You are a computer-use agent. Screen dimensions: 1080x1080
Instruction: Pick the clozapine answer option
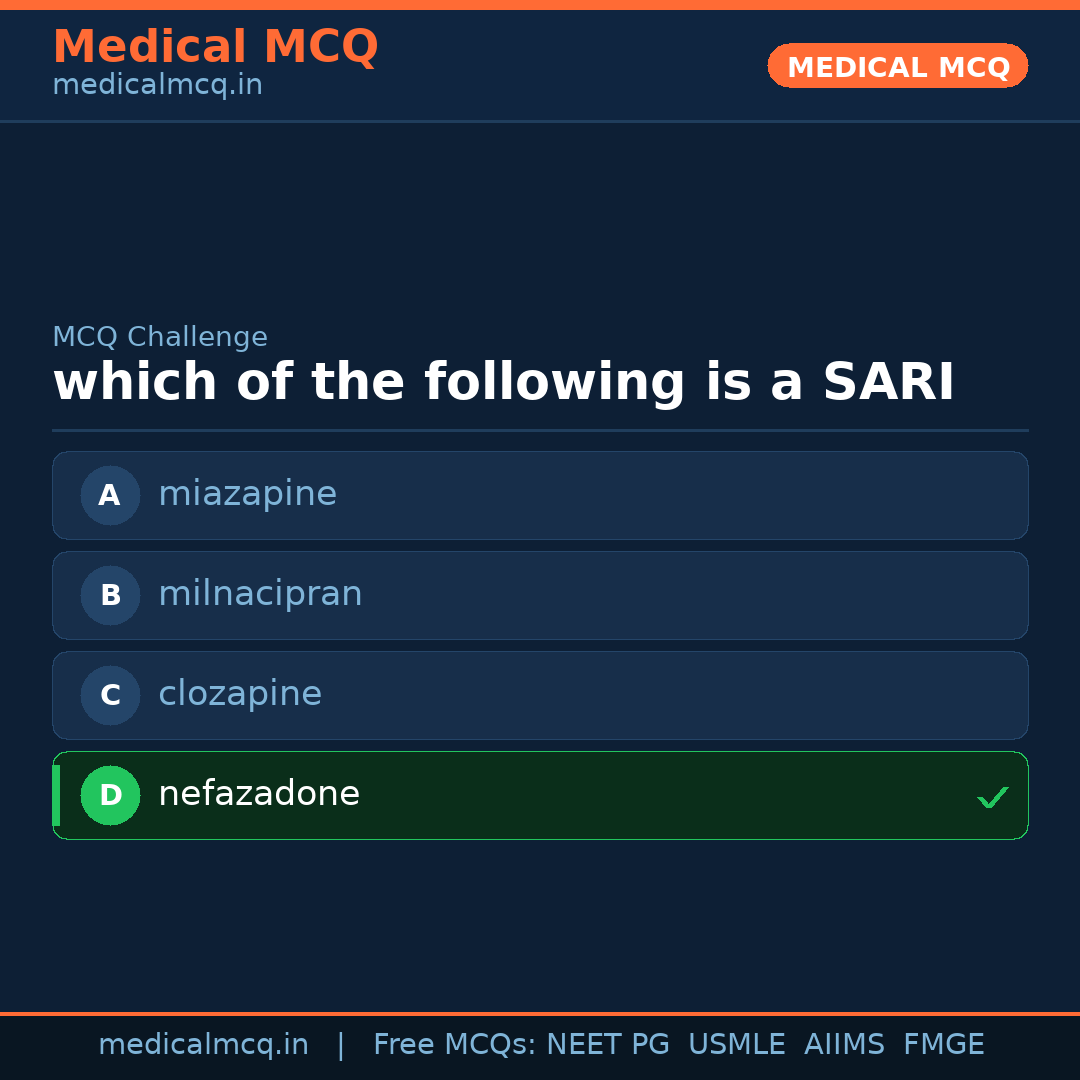(540, 695)
